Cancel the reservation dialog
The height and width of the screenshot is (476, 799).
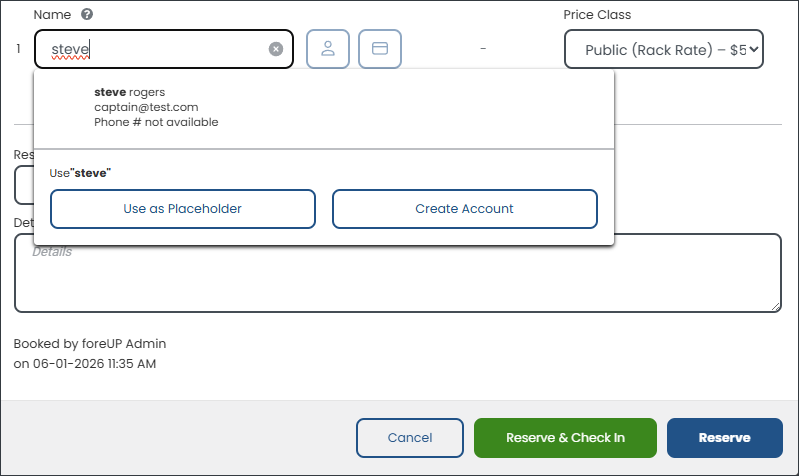click(x=410, y=438)
